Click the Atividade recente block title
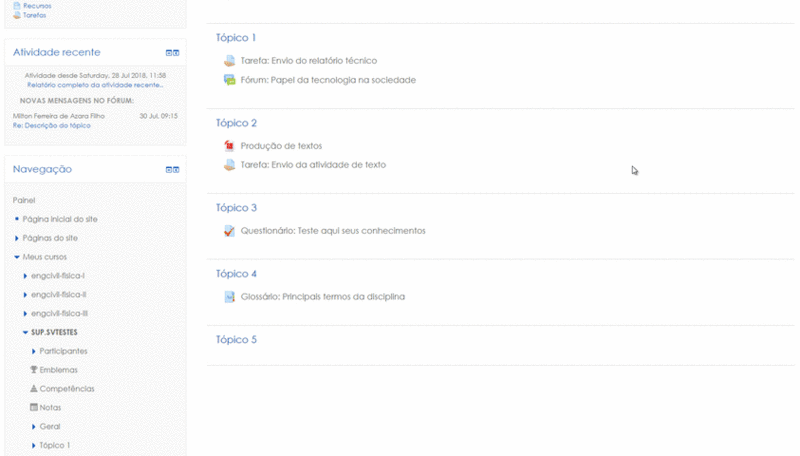The image size is (800, 456). point(57,53)
